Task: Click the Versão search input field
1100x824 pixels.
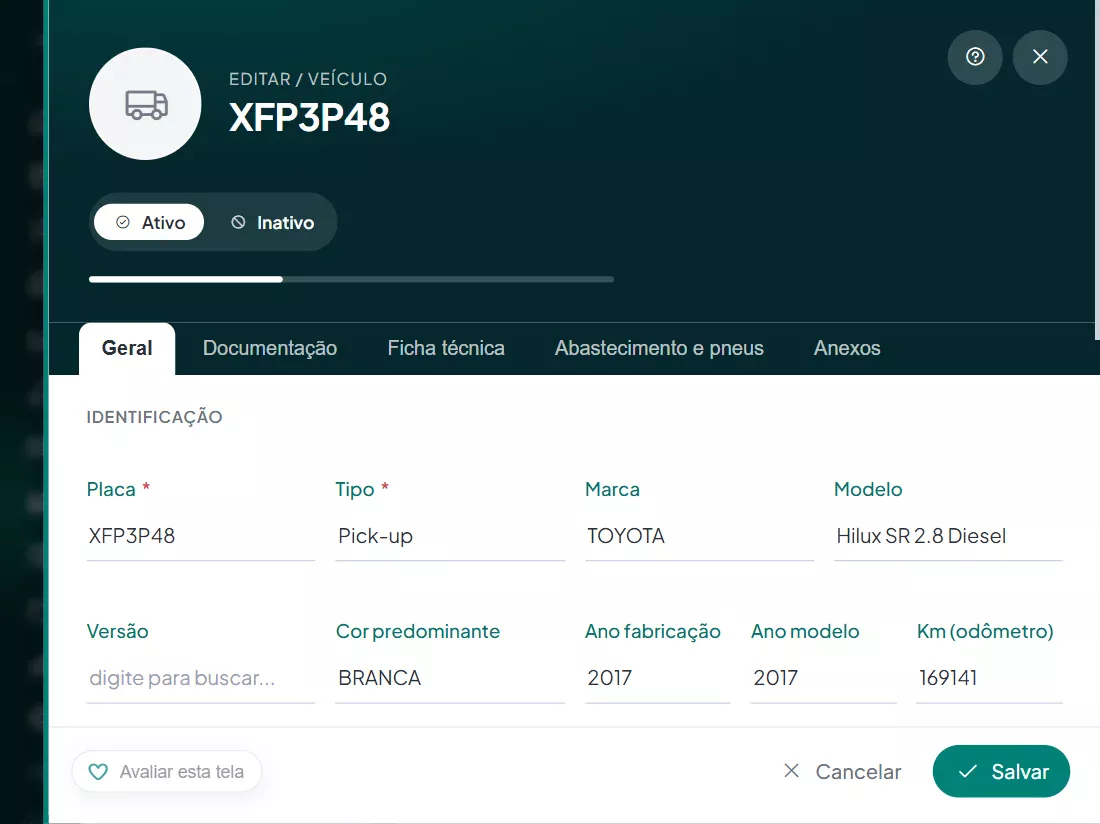Action: 201,678
